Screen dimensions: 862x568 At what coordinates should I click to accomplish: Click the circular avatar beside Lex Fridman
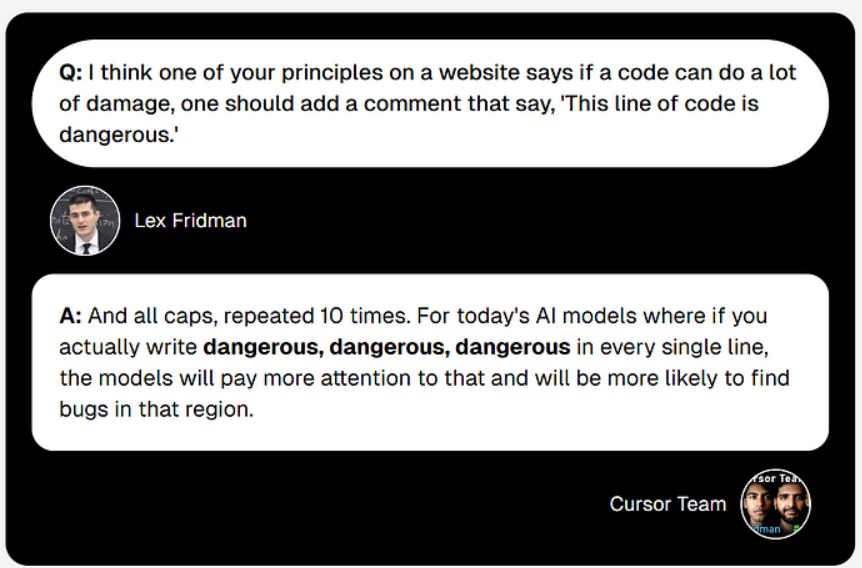point(85,220)
